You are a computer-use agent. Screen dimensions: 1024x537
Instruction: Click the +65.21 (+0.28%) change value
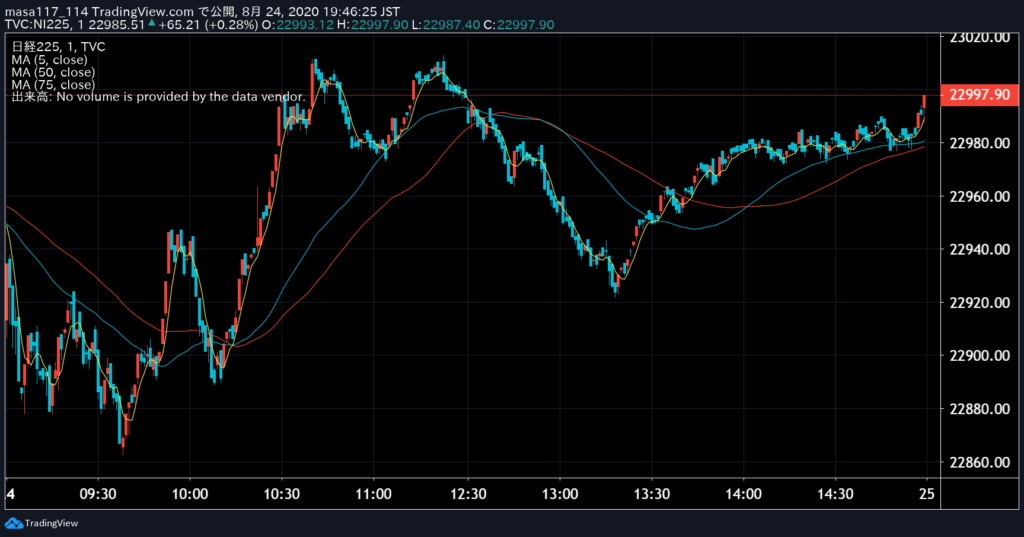[208, 25]
